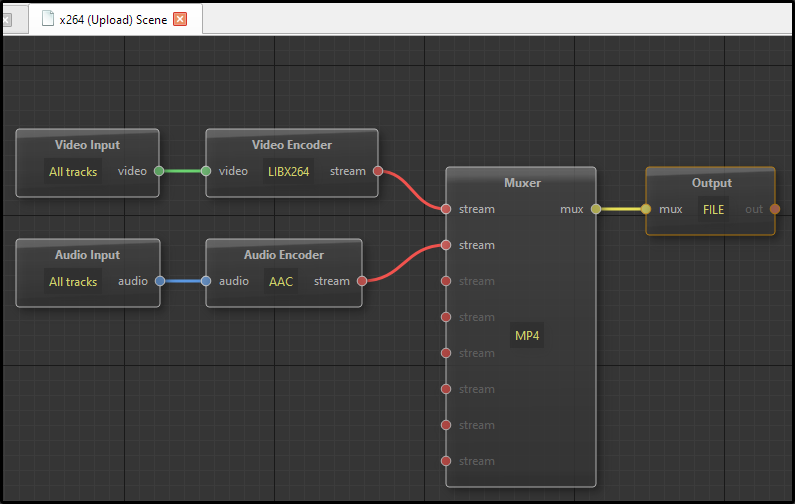Screen dimensions: 795x504
Task: Change the All tracks setting on Audio Input
Action: tap(74, 281)
